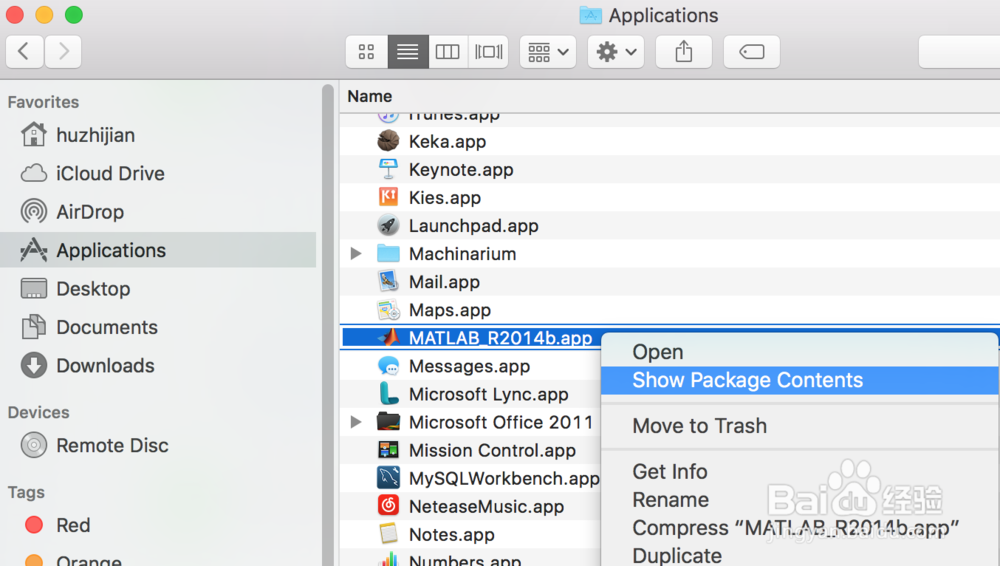
Task: Select the MATLAB_R2014b.app icon
Action: tap(388, 337)
